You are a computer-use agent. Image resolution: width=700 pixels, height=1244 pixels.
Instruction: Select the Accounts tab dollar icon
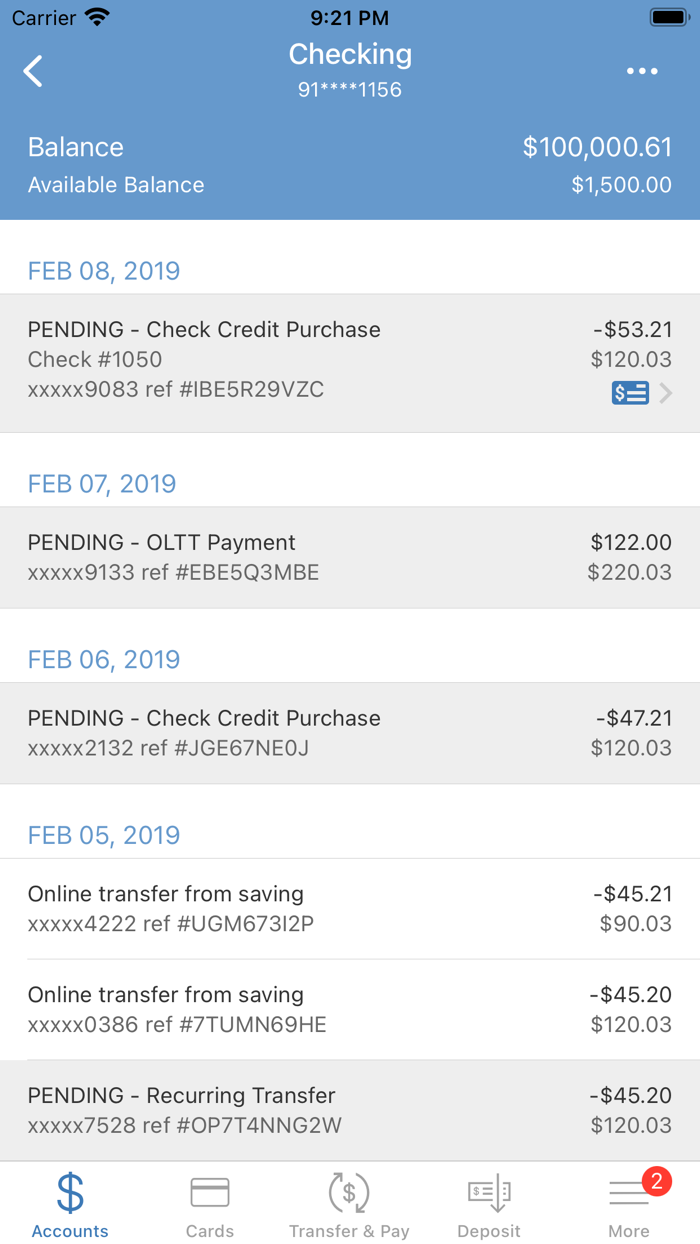pyautogui.click(x=69, y=1192)
